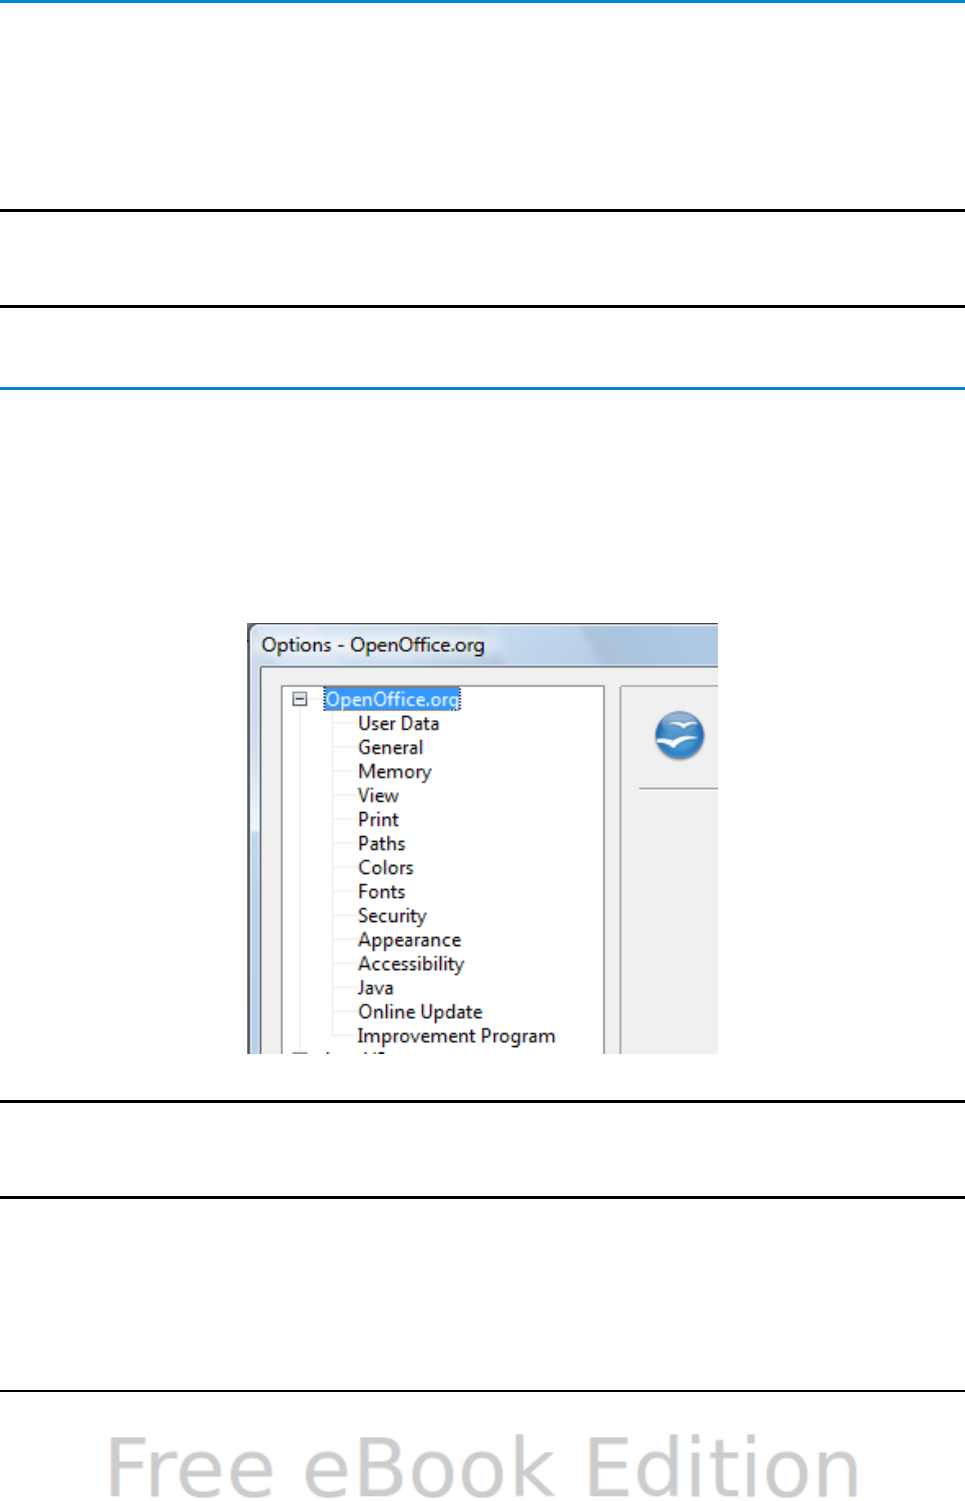
Task: Open Security settings
Action: click(x=392, y=915)
